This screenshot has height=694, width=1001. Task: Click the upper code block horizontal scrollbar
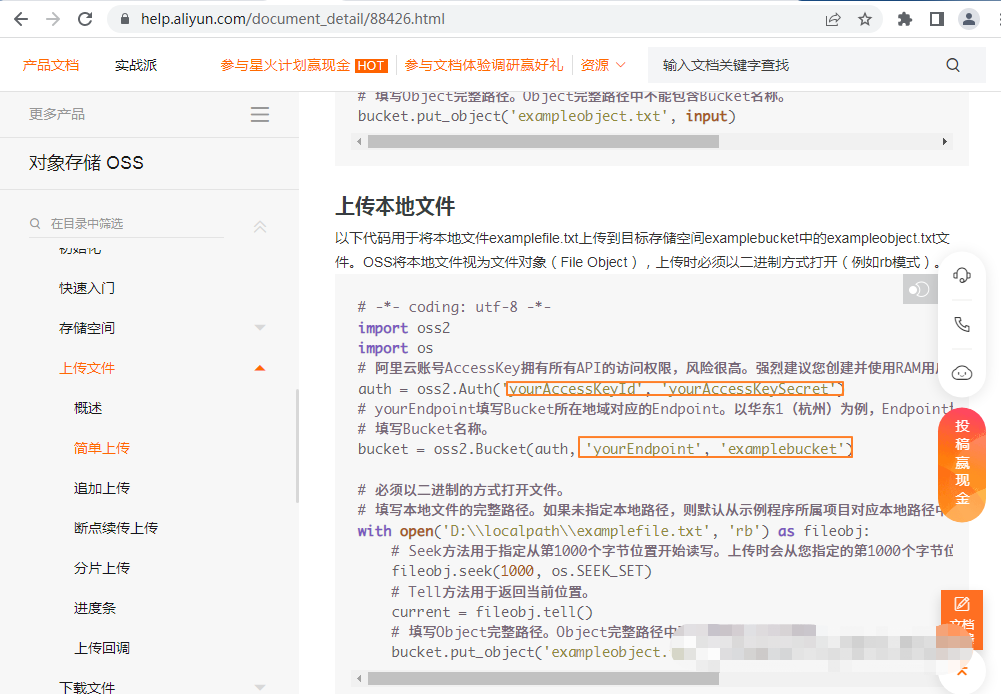tap(543, 141)
